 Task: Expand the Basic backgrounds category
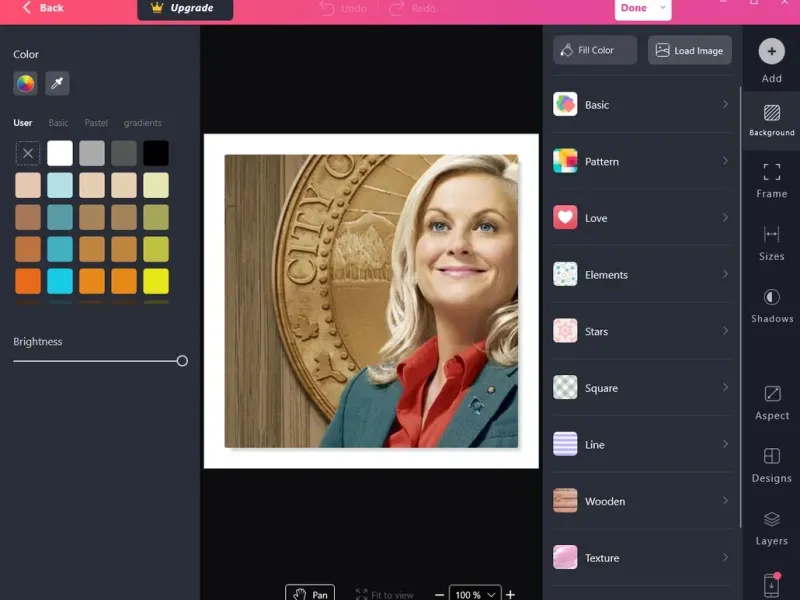coord(642,105)
